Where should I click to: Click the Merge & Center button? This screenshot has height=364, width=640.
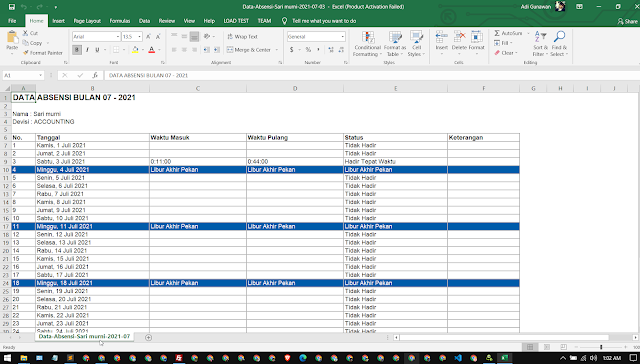pos(249,50)
